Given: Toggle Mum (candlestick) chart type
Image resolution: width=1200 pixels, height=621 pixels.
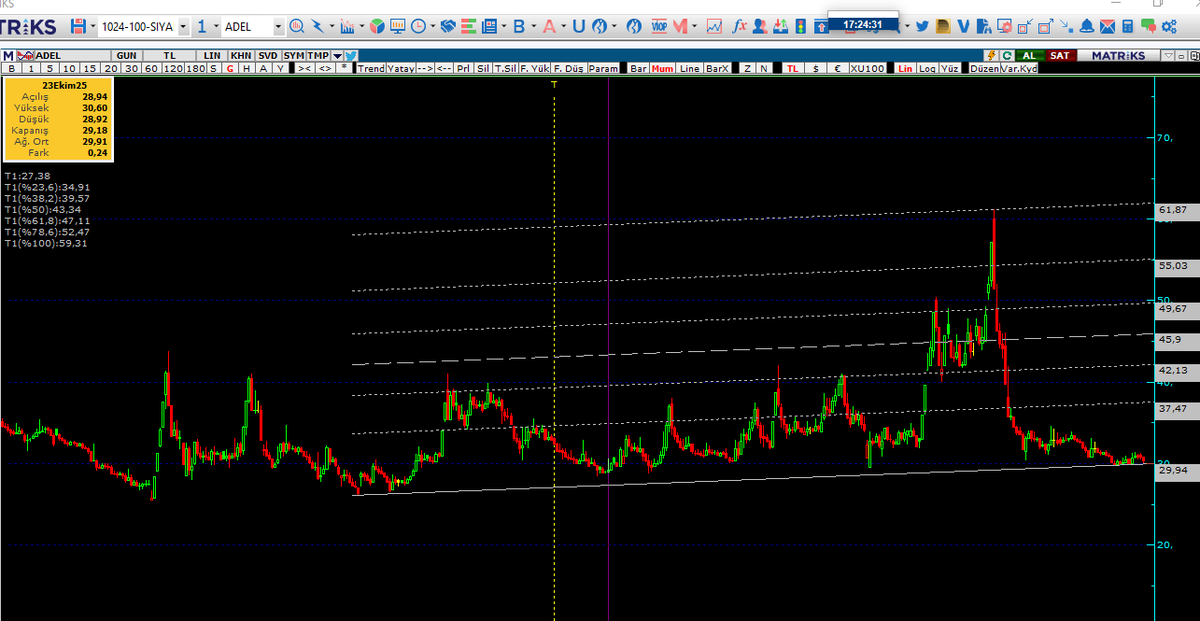Looking at the screenshot, I should tap(662, 68).
